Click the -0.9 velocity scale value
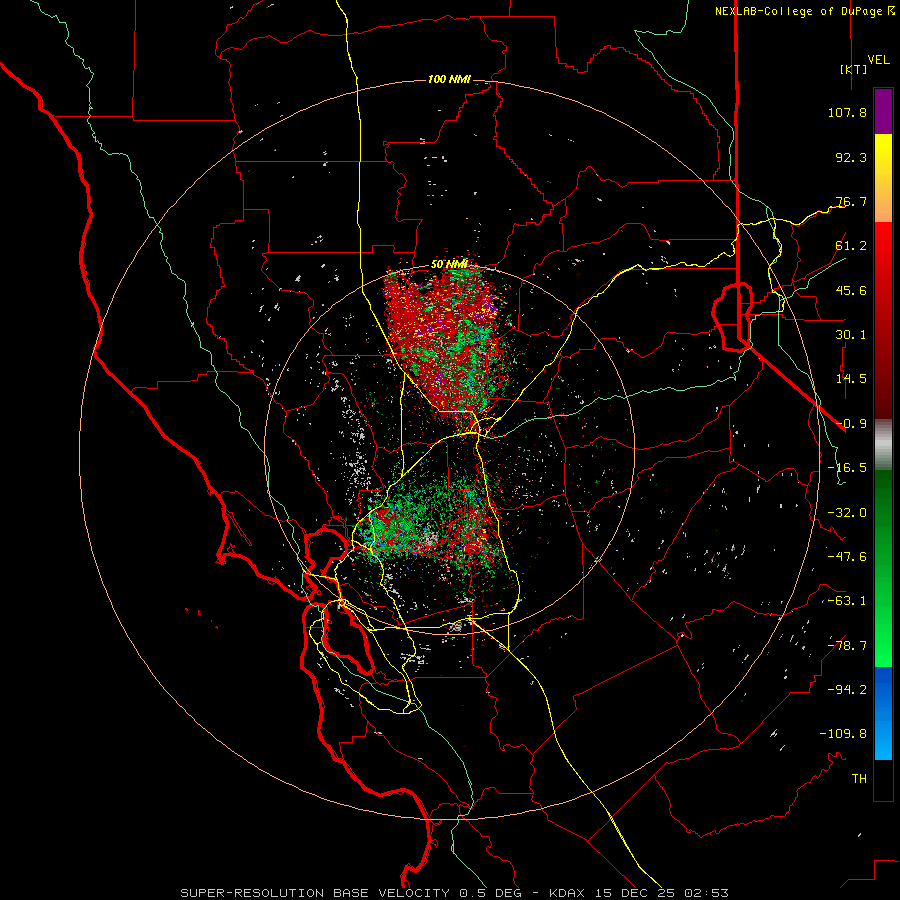 851,424
